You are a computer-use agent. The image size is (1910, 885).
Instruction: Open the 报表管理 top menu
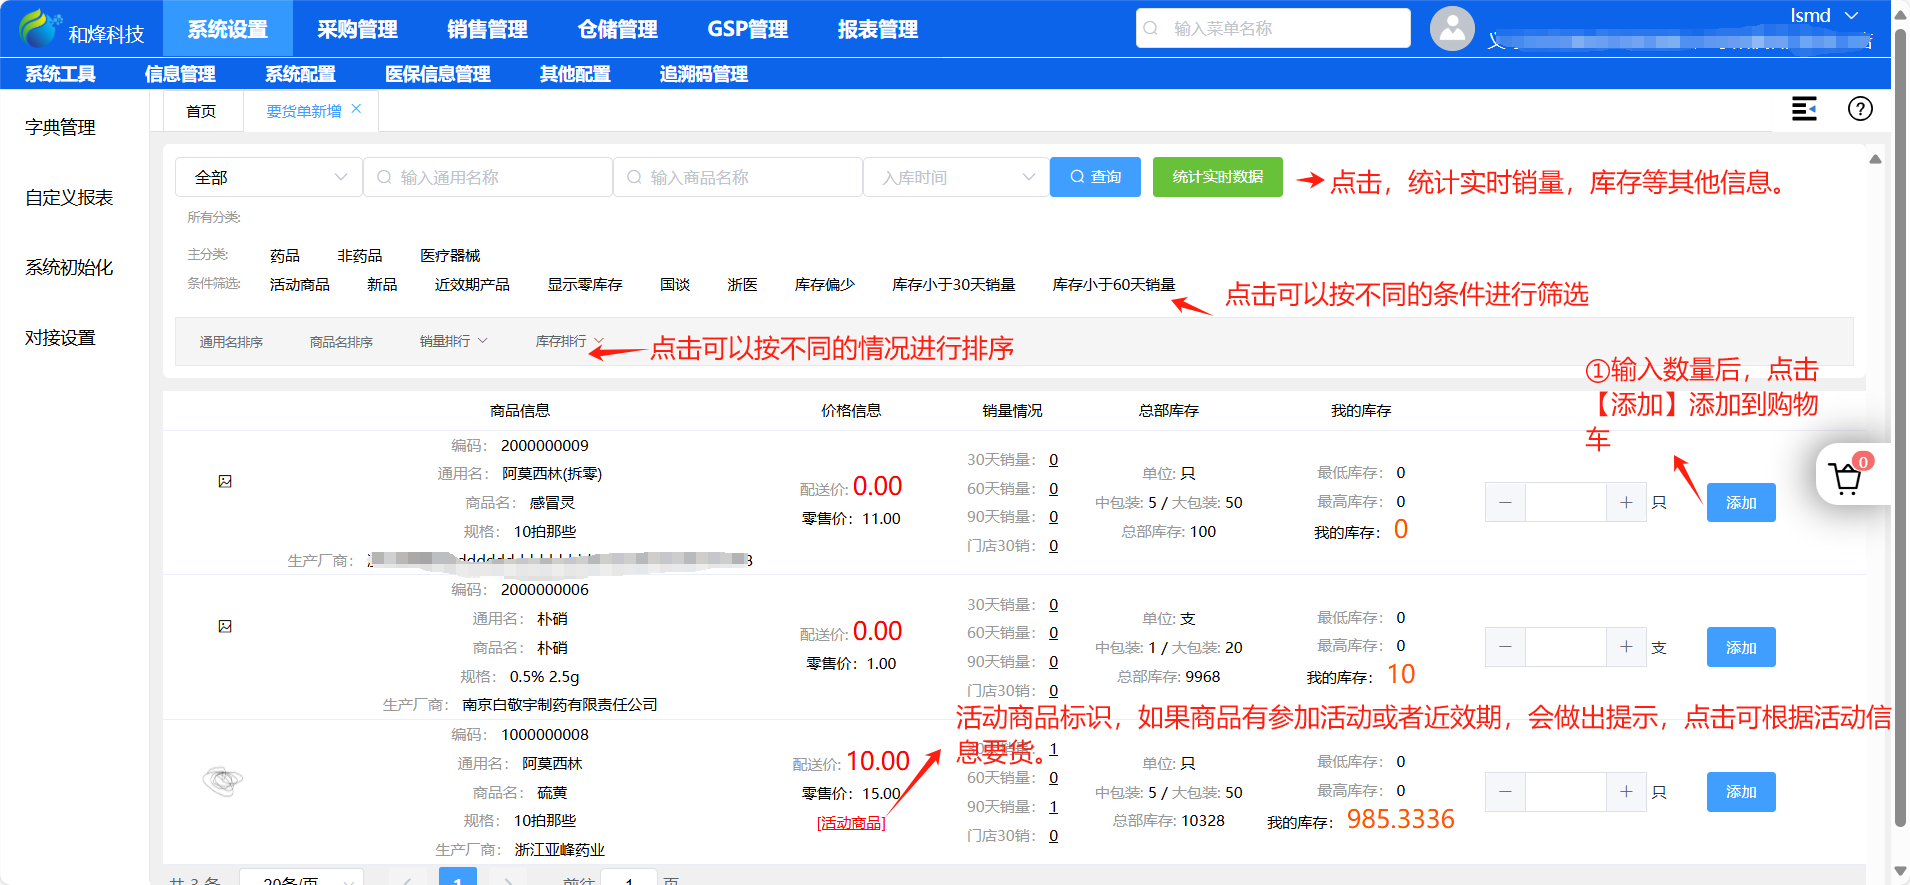pos(877,28)
